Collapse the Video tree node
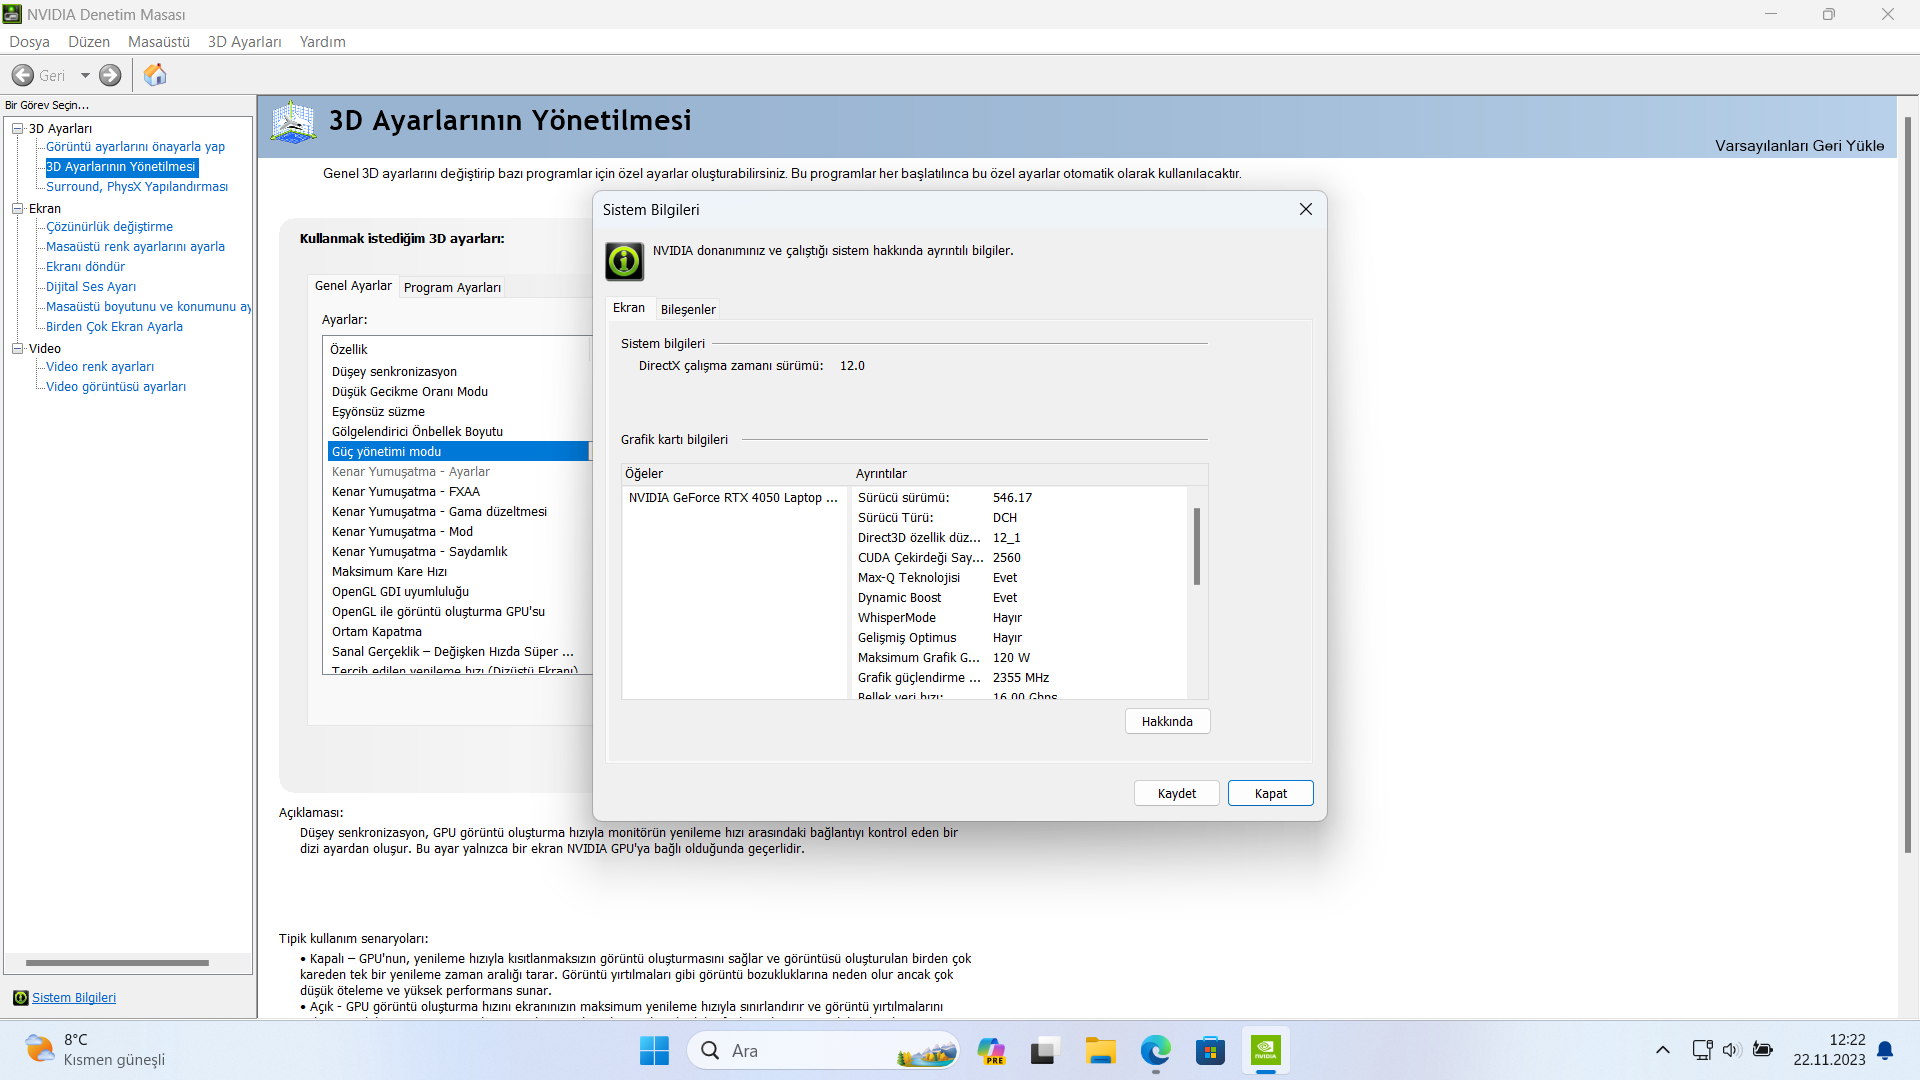This screenshot has height=1080, width=1920. [17, 348]
